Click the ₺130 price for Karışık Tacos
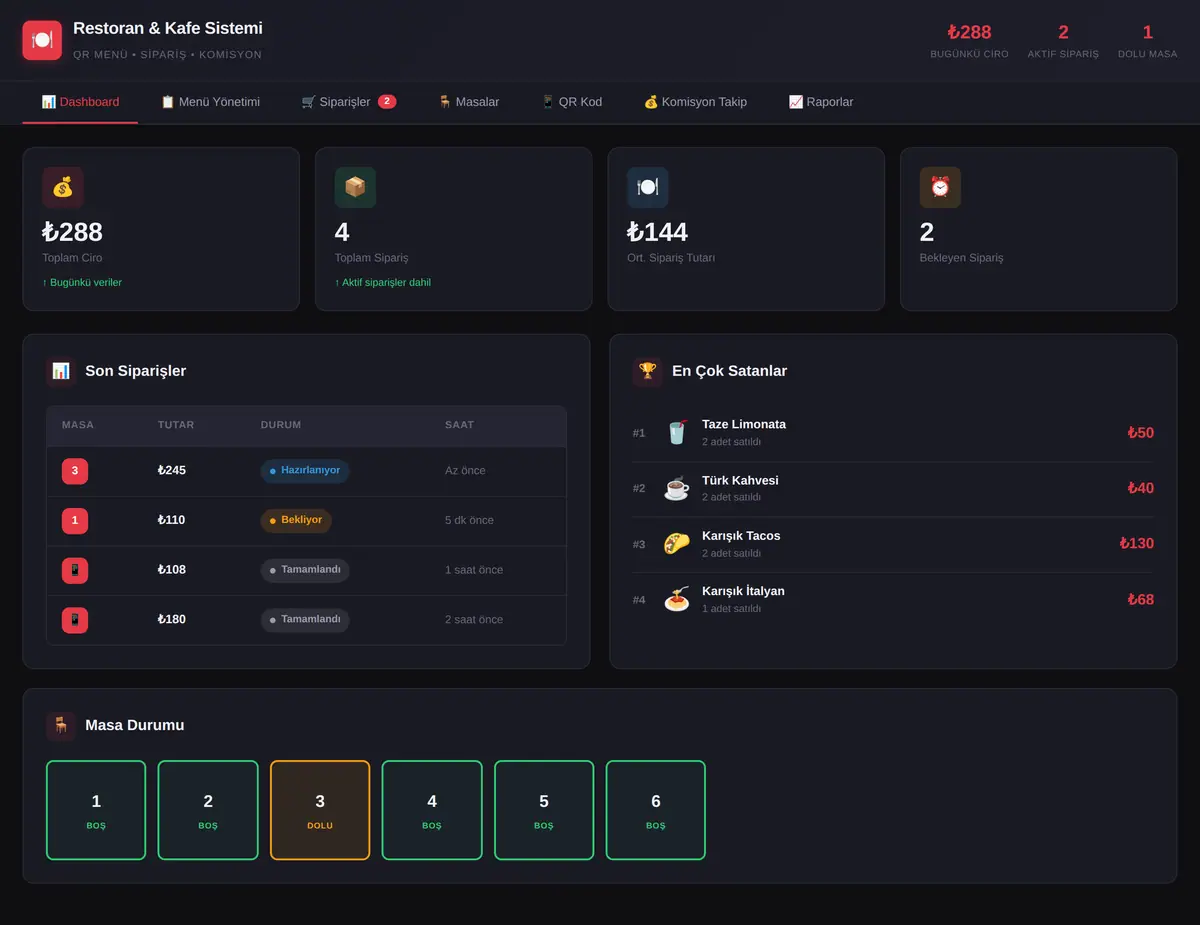The image size is (1200, 925). (1137, 544)
